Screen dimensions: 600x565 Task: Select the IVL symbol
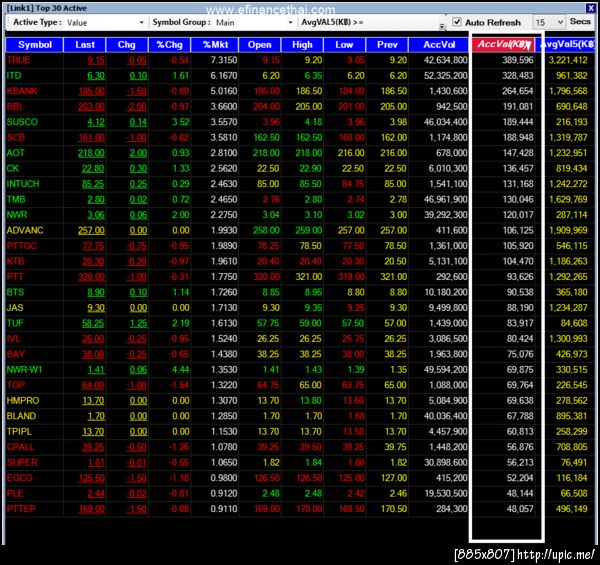[x=13, y=339]
